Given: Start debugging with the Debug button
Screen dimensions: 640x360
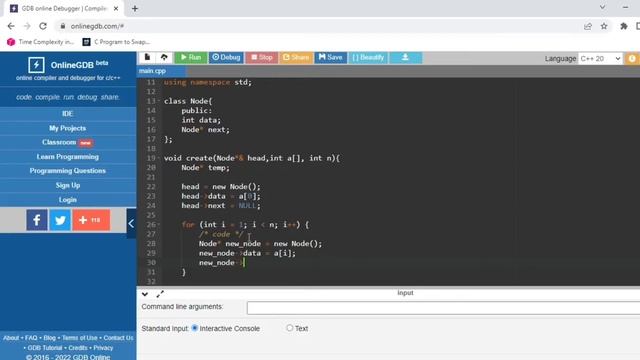Looking at the screenshot, I should coord(226,58).
